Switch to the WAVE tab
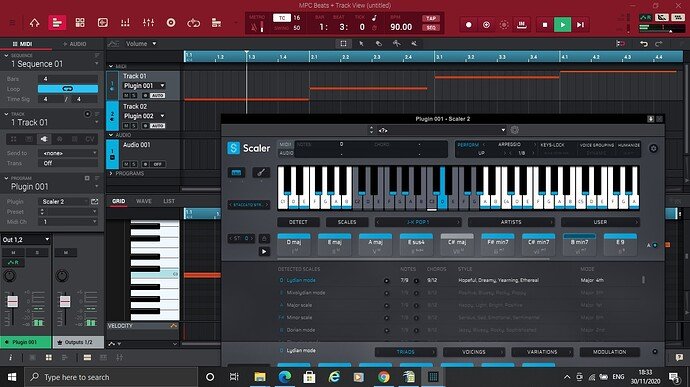Viewport: 690px width, 387px height. pos(143,201)
